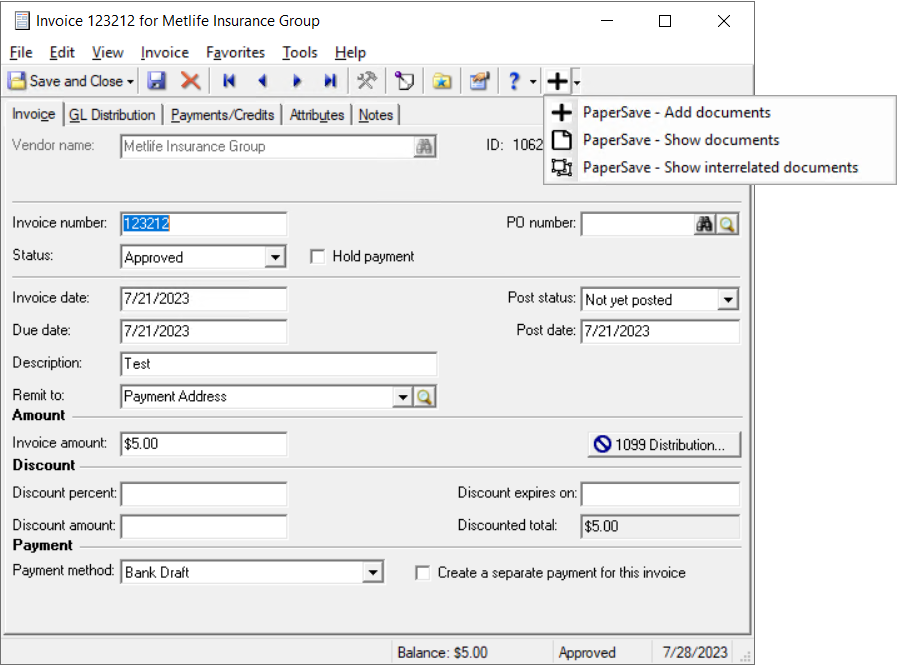Click the blue question mark help icon

point(515,81)
